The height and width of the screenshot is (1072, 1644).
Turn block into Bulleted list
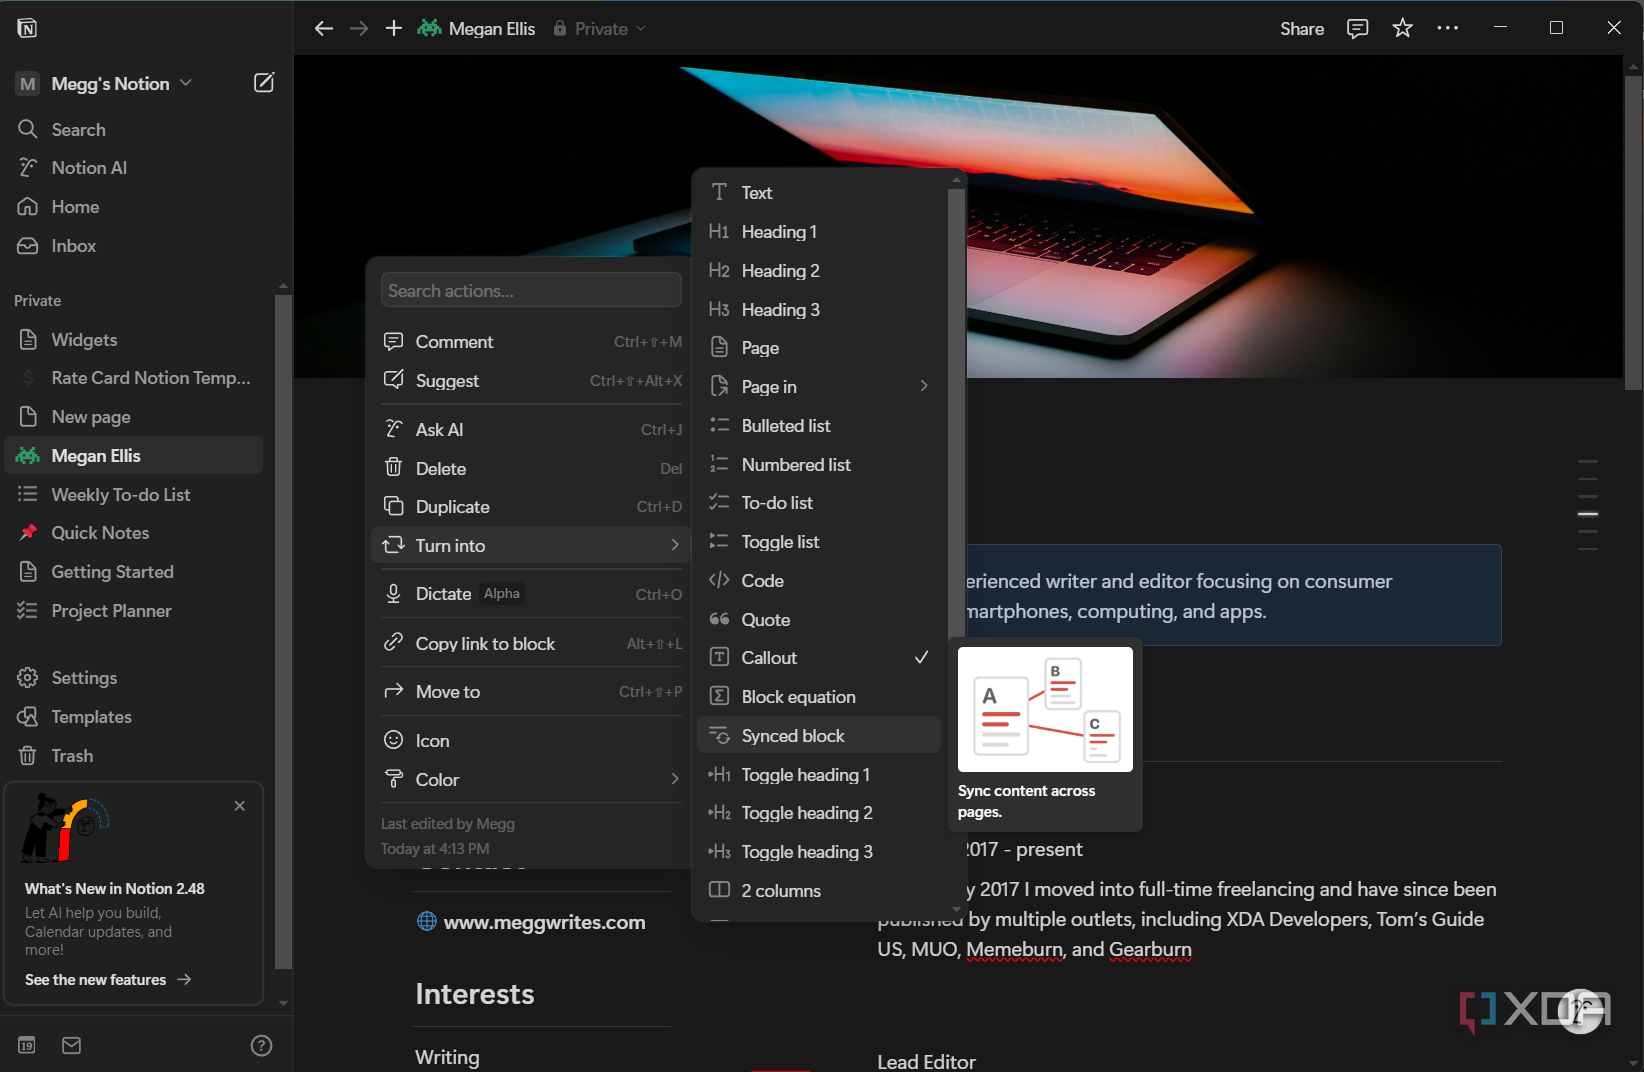coord(818,426)
